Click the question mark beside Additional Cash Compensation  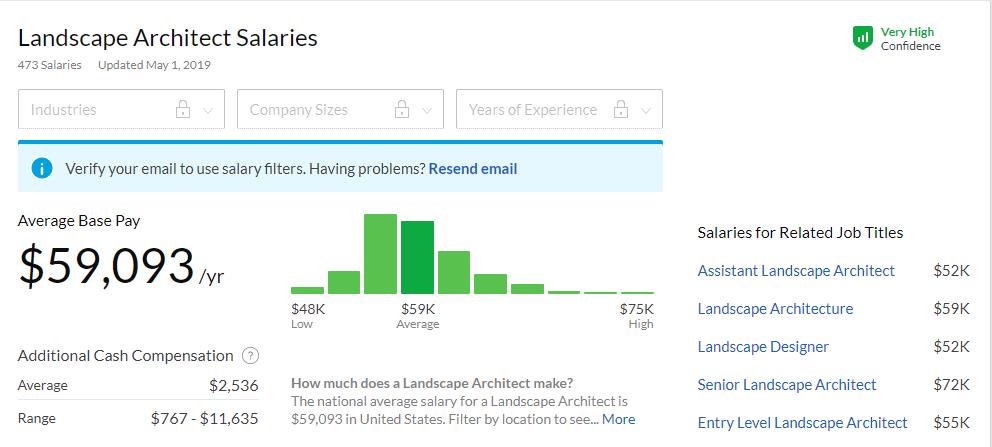coord(251,356)
